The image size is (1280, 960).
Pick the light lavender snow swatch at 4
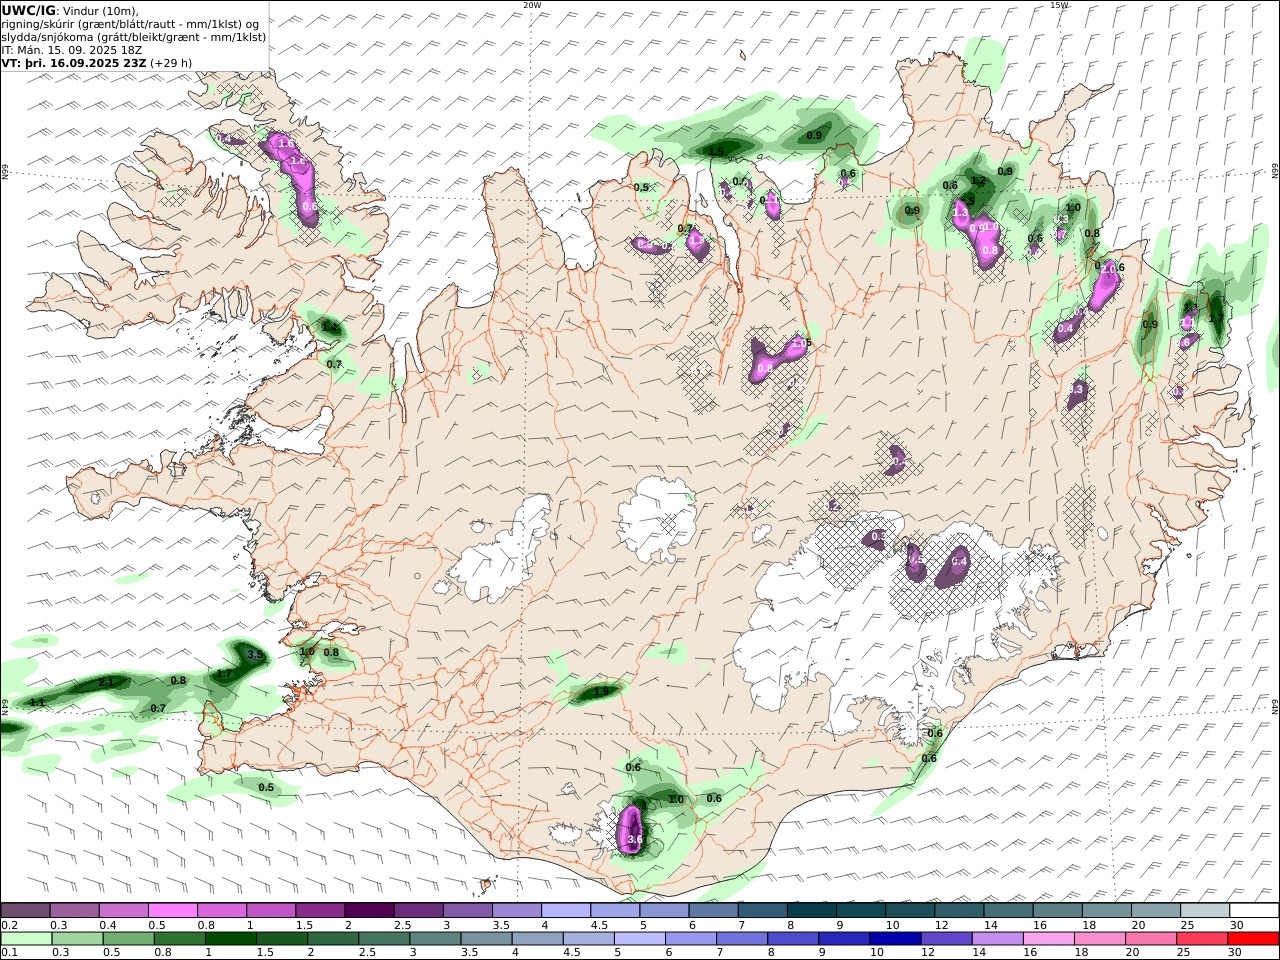[x=564, y=911]
